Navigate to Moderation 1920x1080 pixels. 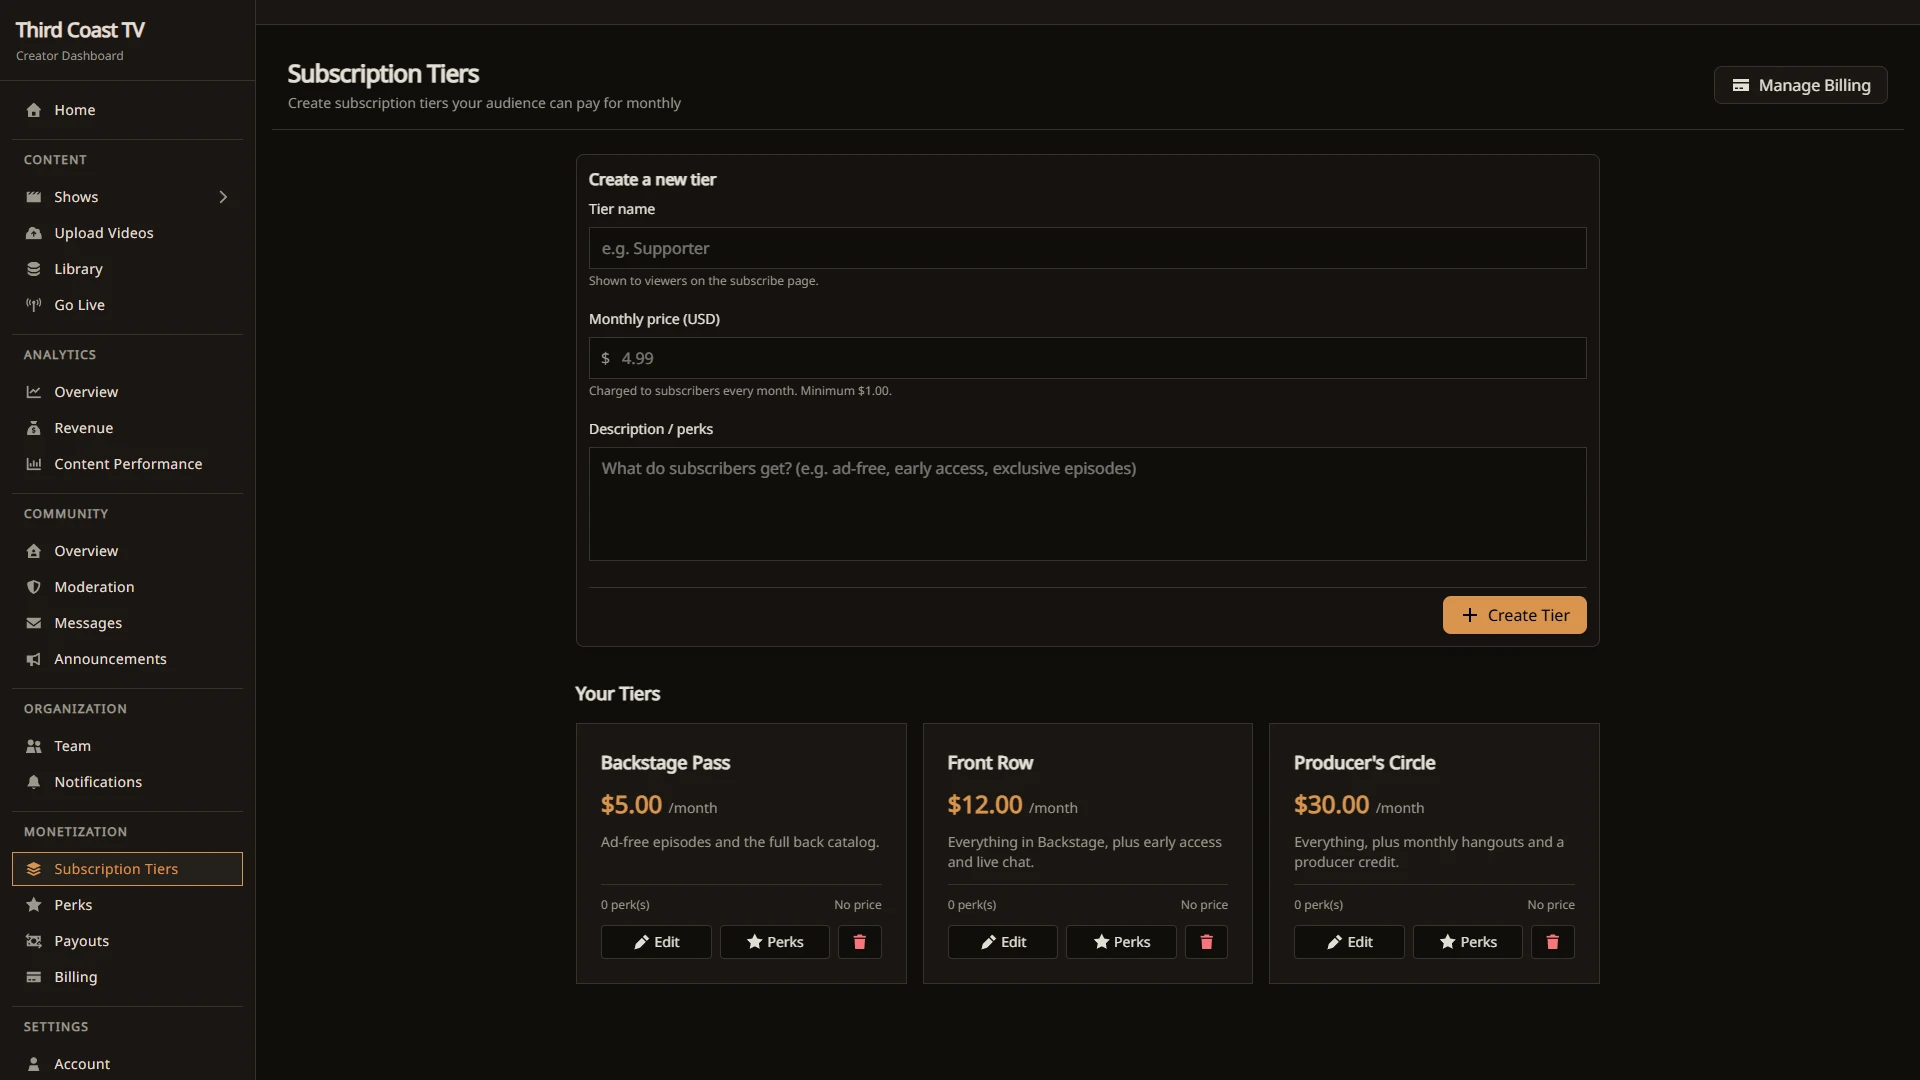point(127,587)
